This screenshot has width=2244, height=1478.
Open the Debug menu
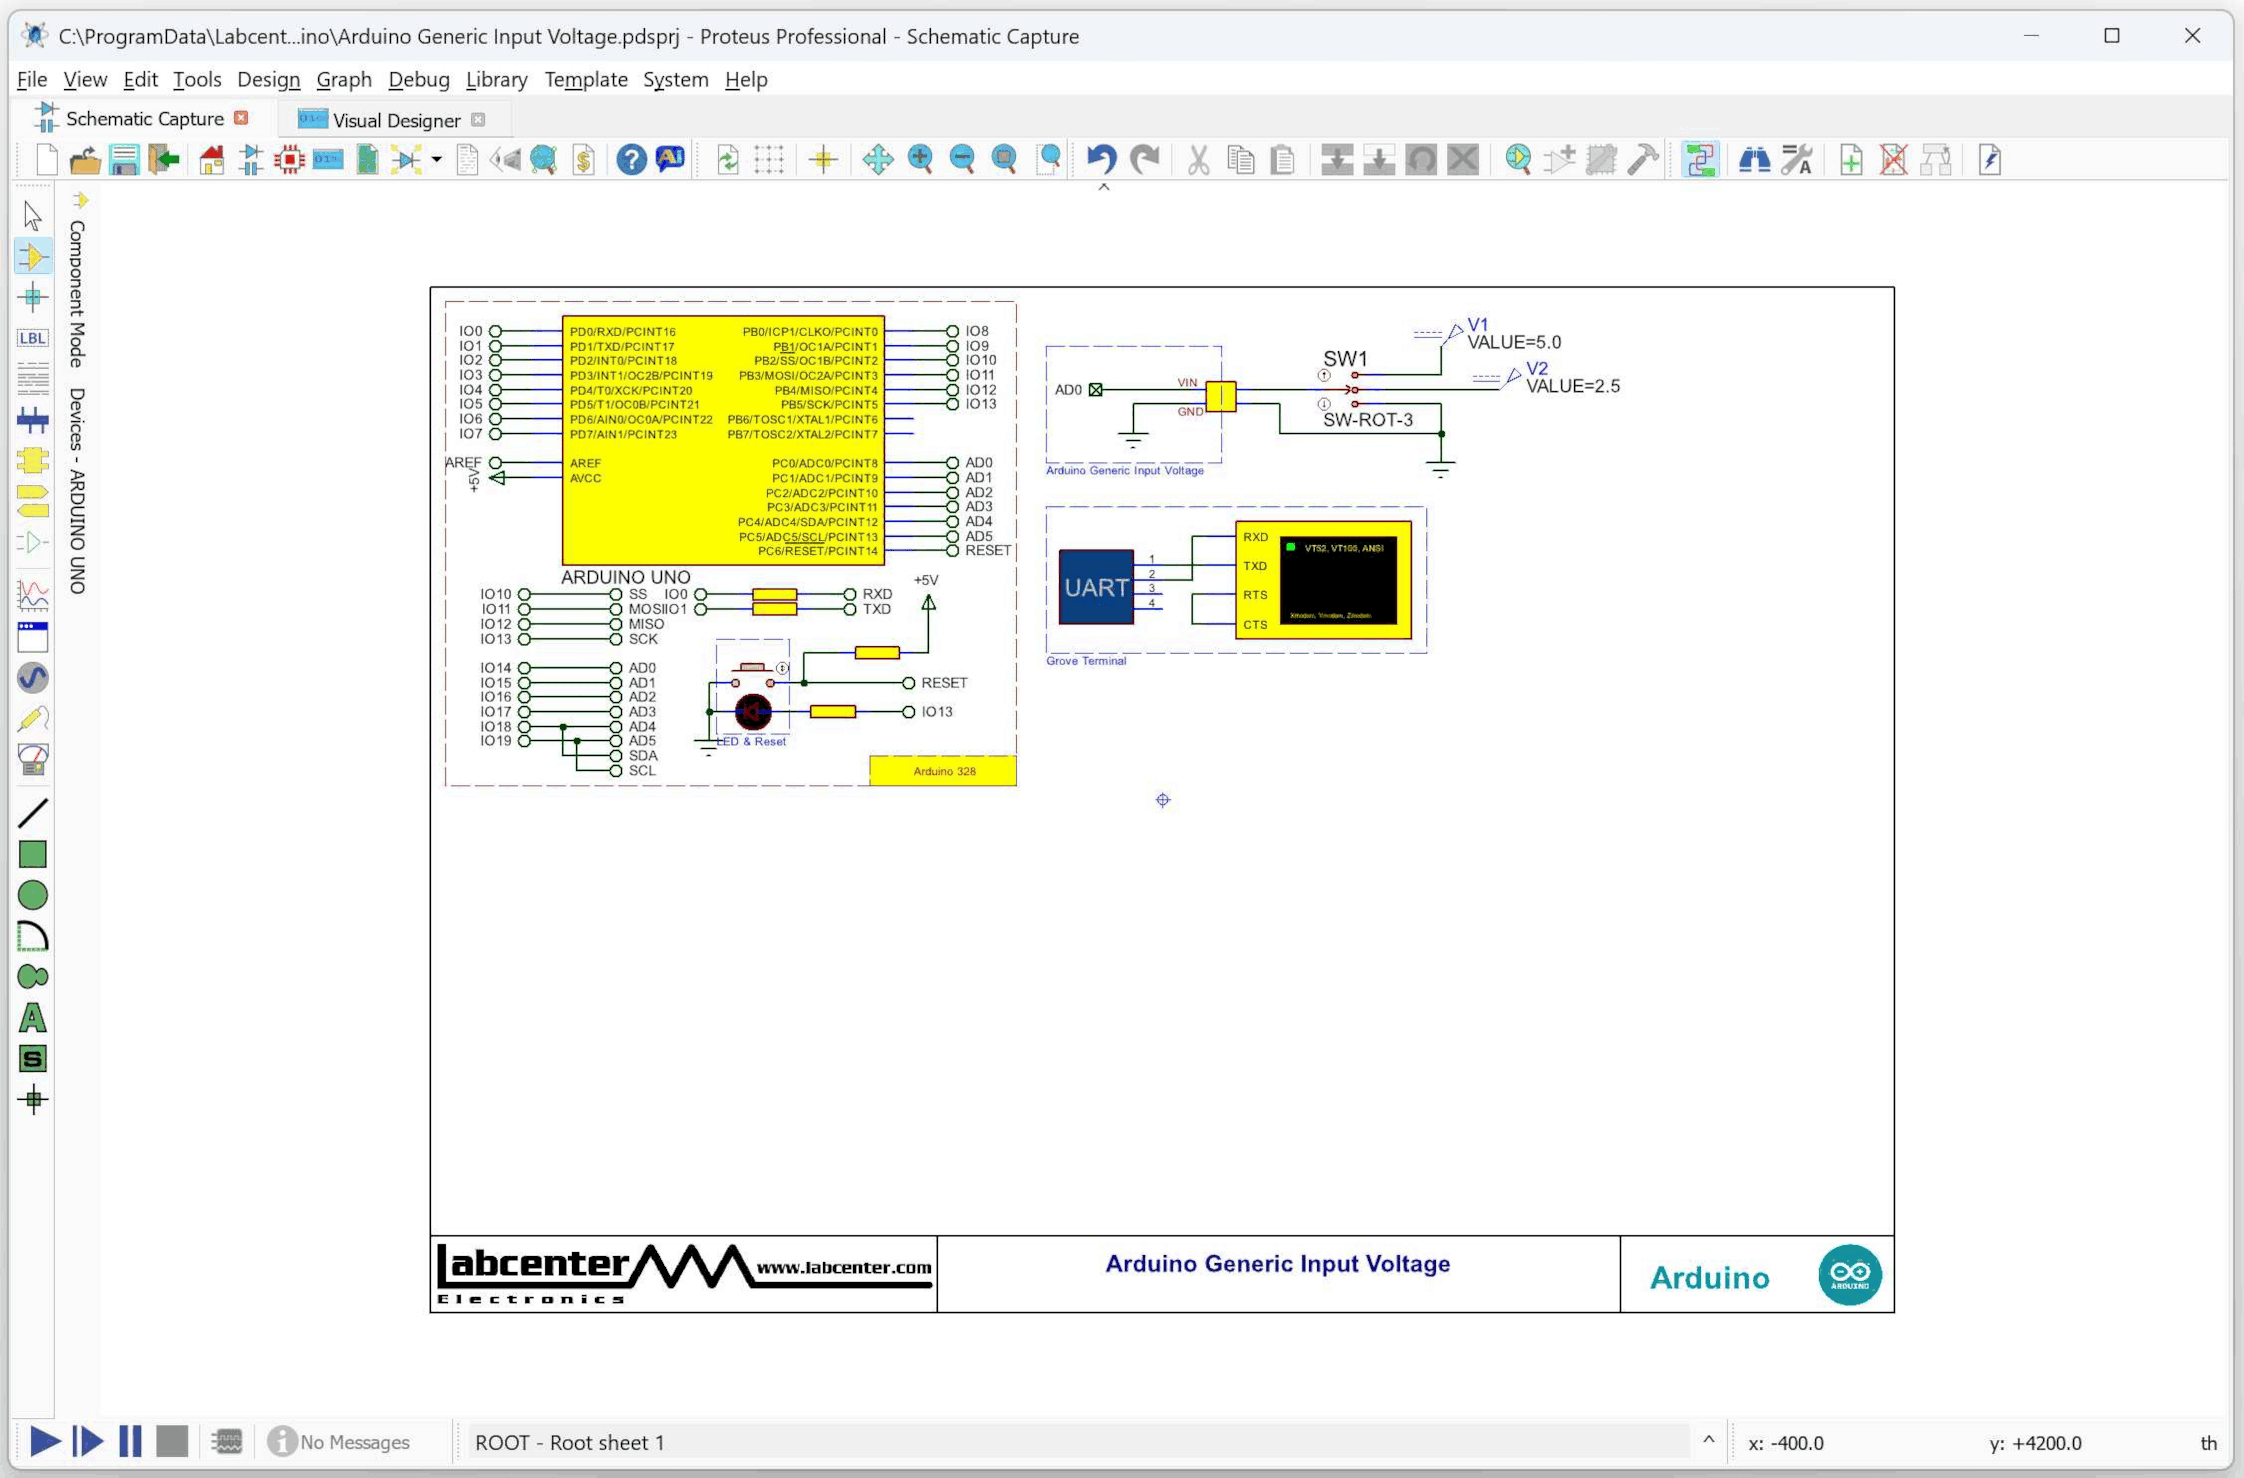[x=418, y=80]
